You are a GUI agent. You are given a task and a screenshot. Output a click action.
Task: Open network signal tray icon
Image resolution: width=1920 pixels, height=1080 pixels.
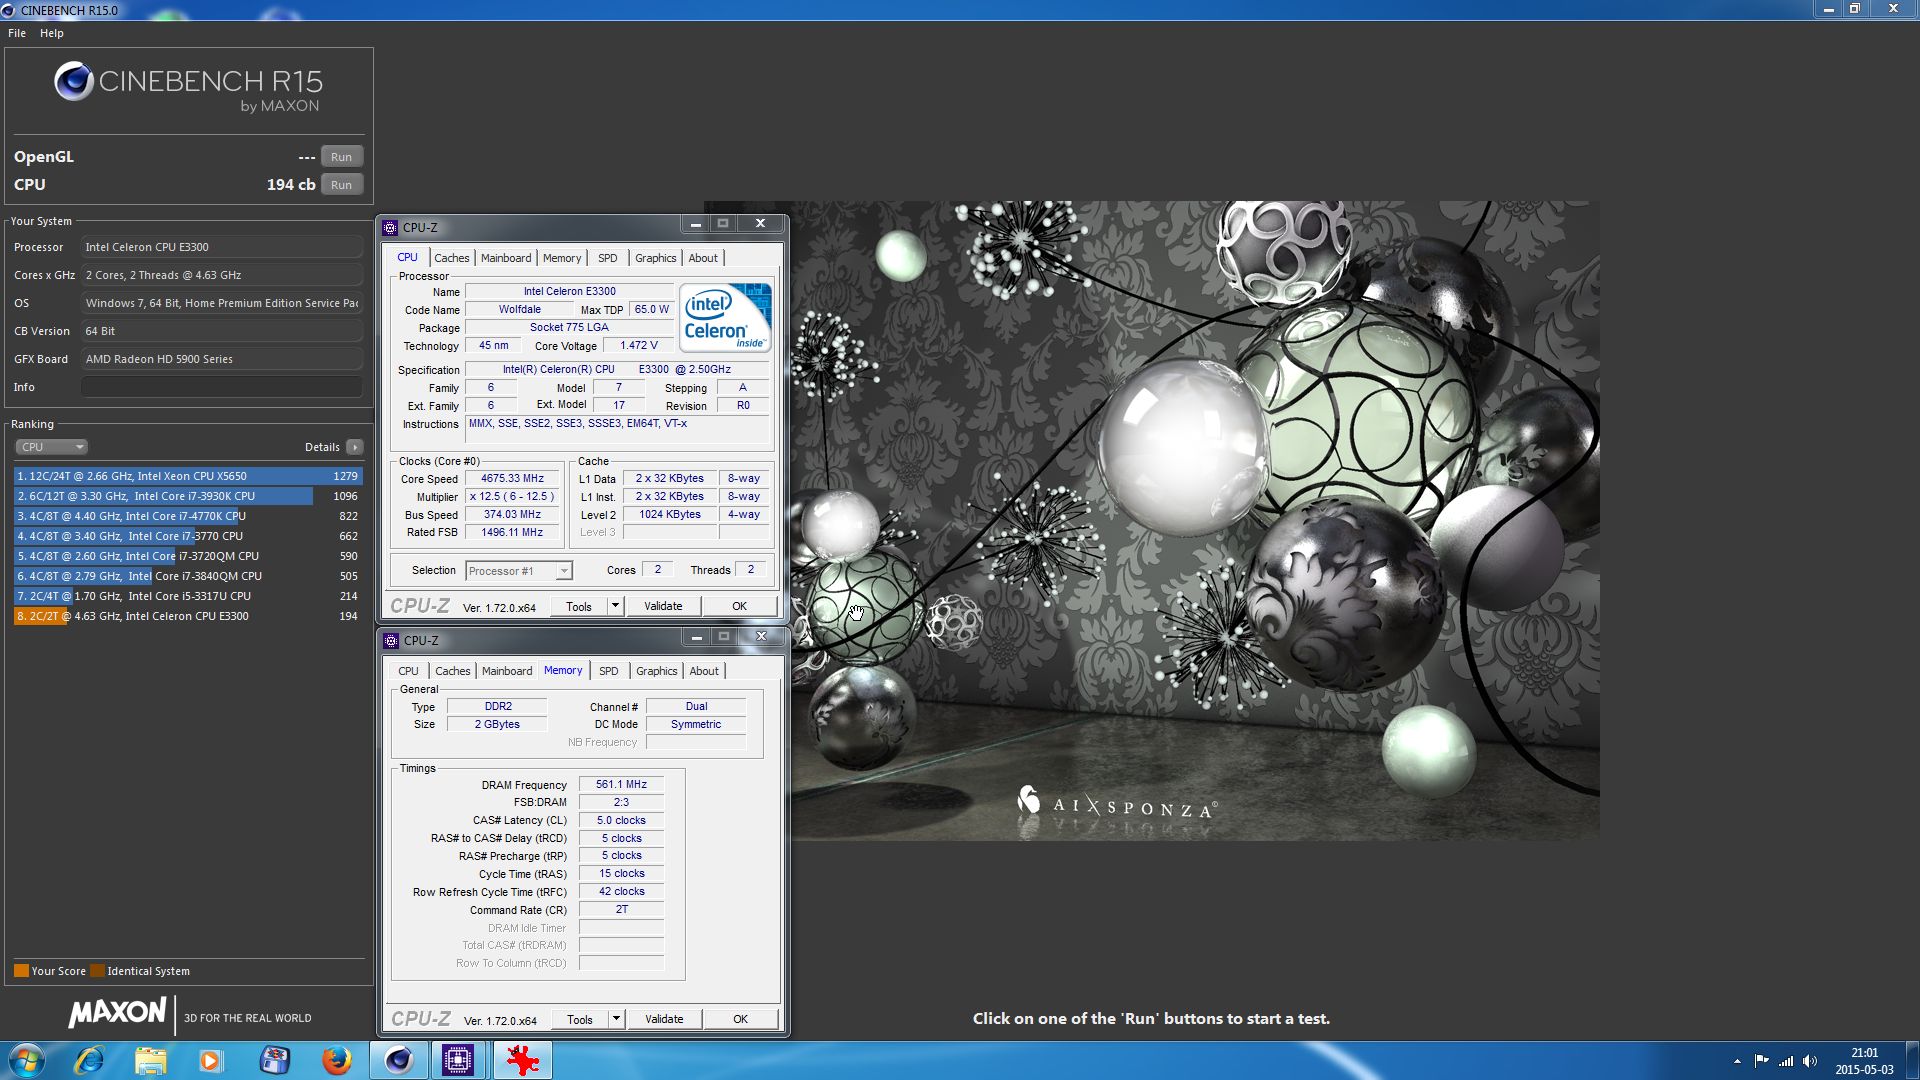point(1785,1061)
